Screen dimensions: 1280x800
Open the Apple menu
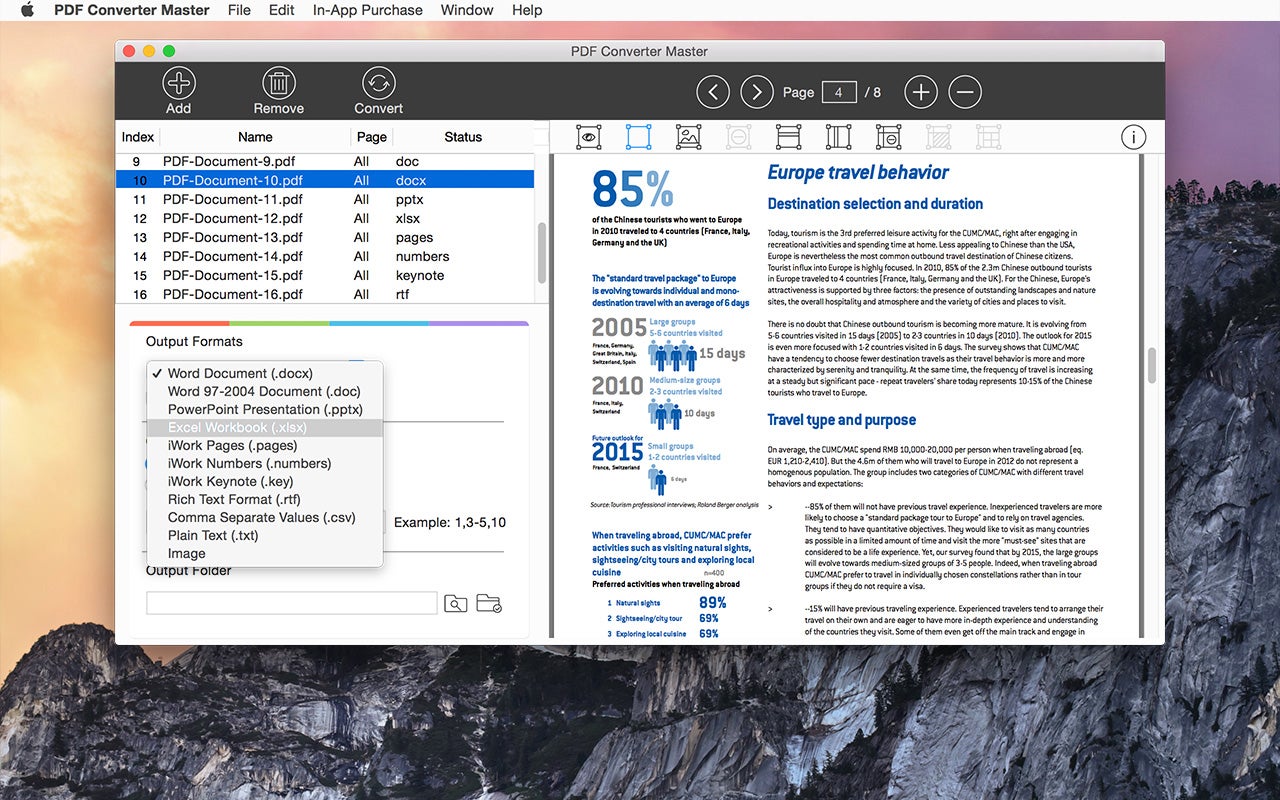28,10
